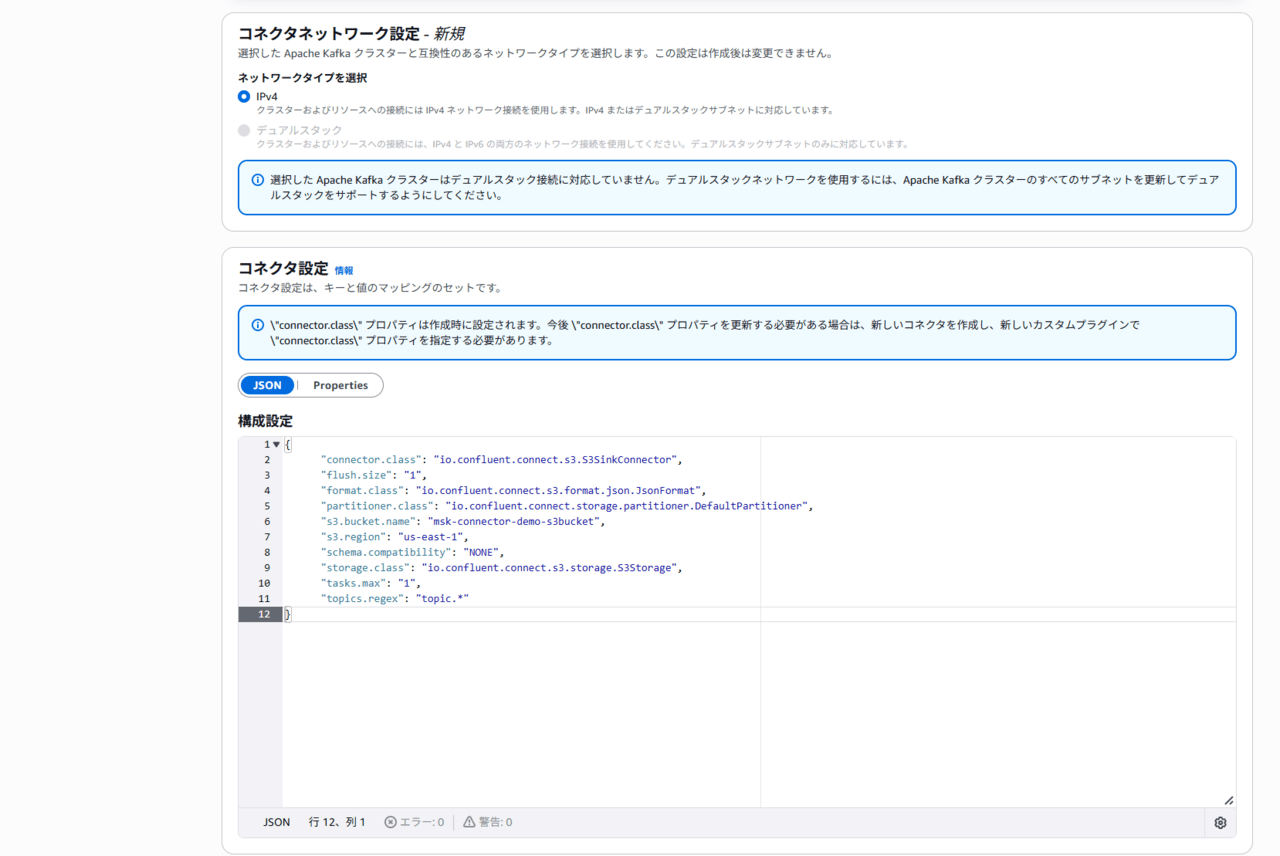Click the JSON language label in status bar
1280x856 pixels.
coord(276,822)
